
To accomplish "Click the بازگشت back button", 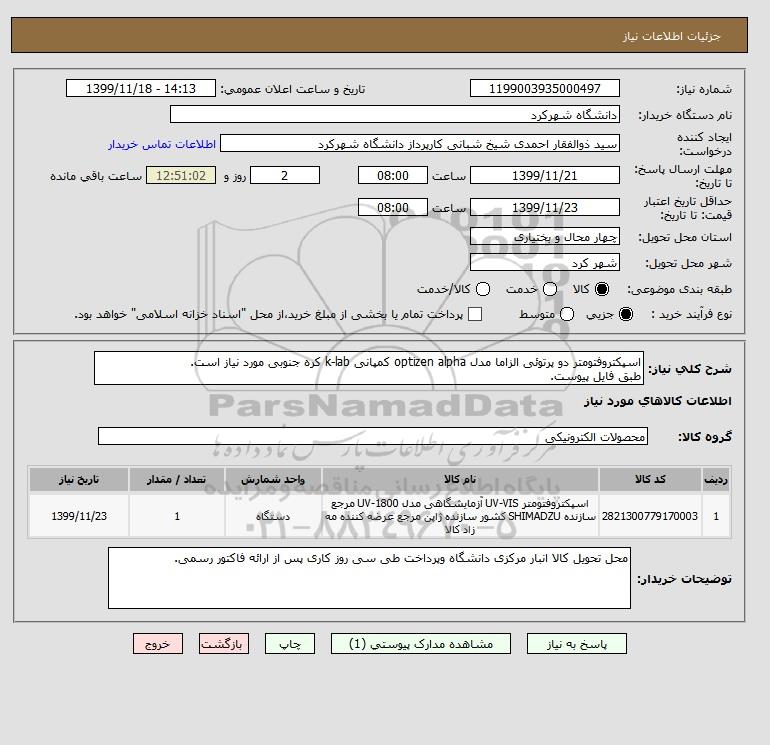I will (x=224, y=644).
